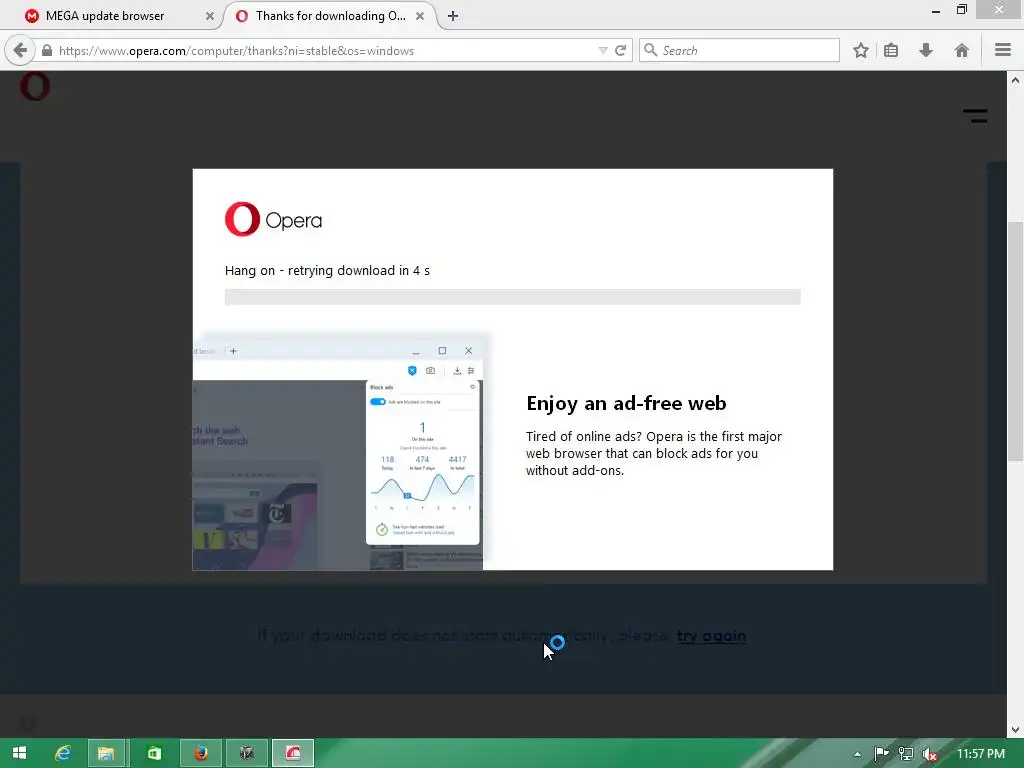The height and width of the screenshot is (768, 1024).
Task: Select the Thanks for downloading Opera tab
Action: tap(330, 16)
